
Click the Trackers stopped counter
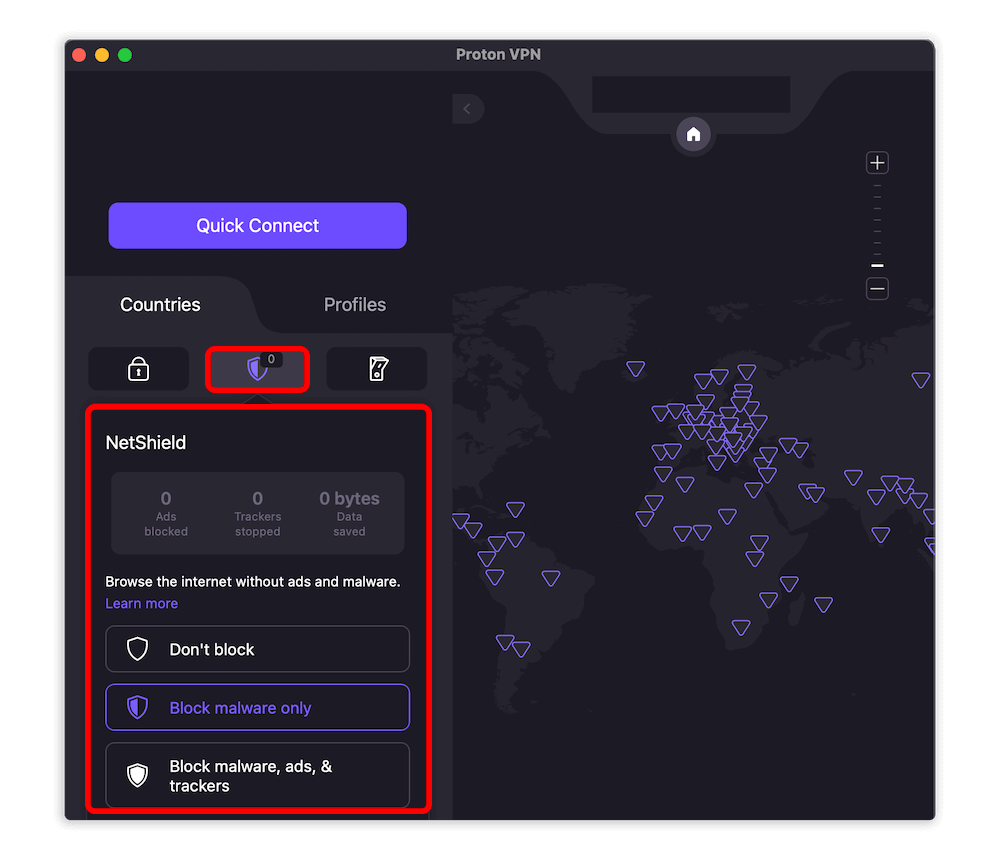pos(258,513)
